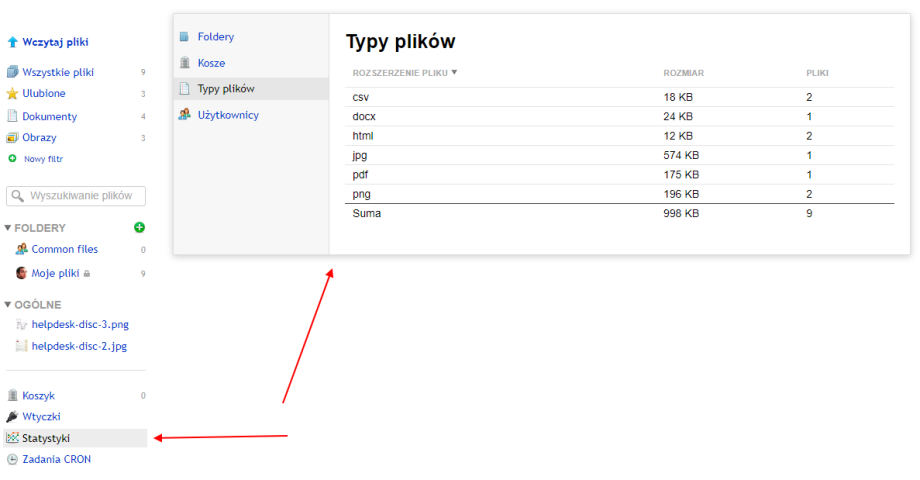Viewport: 920px width, 480px height.
Task: Click the green plus icon beside FOLDERY
Action: [x=139, y=227]
